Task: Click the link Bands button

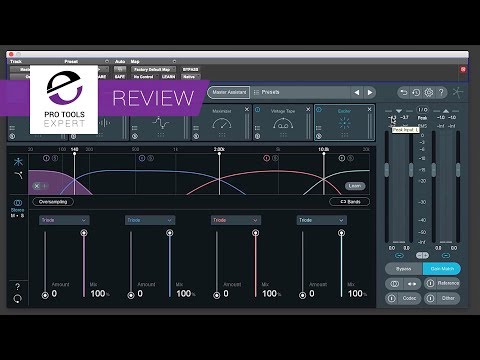Action: pyautogui.click(x=350, y=202)
